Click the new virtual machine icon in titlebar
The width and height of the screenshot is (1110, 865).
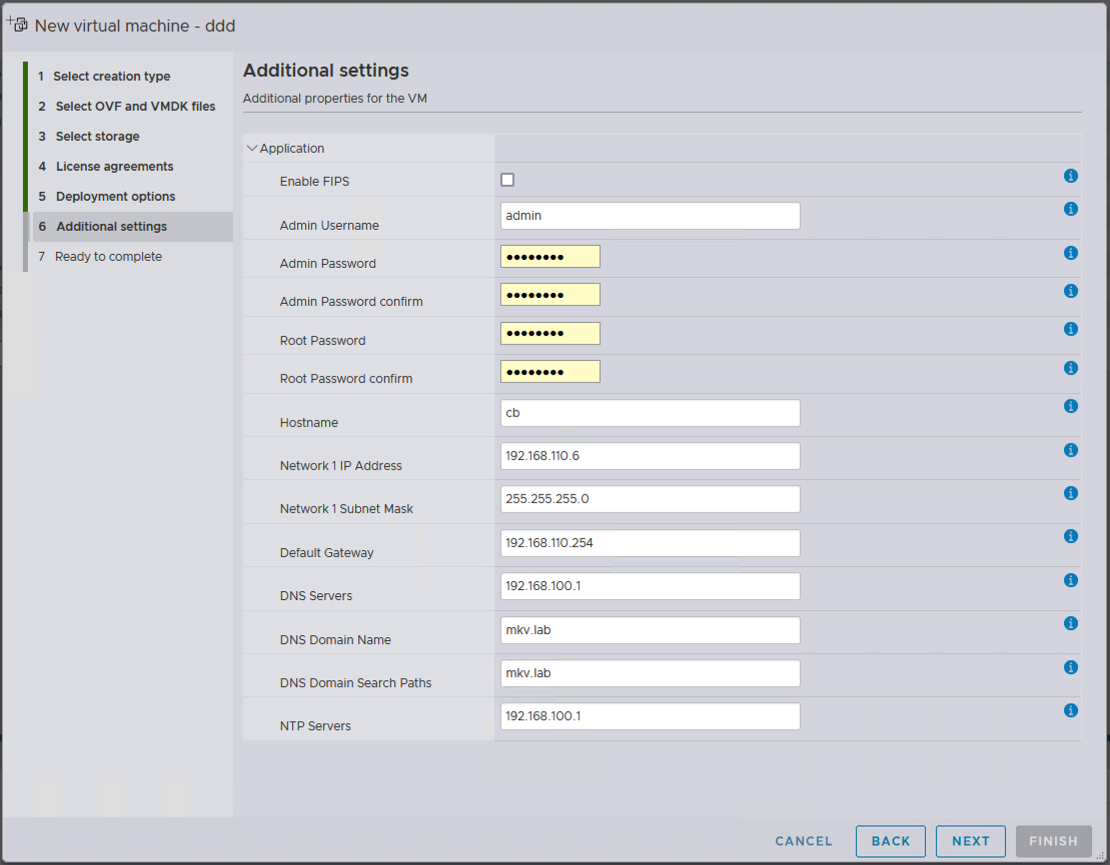(x=18, y=24)
